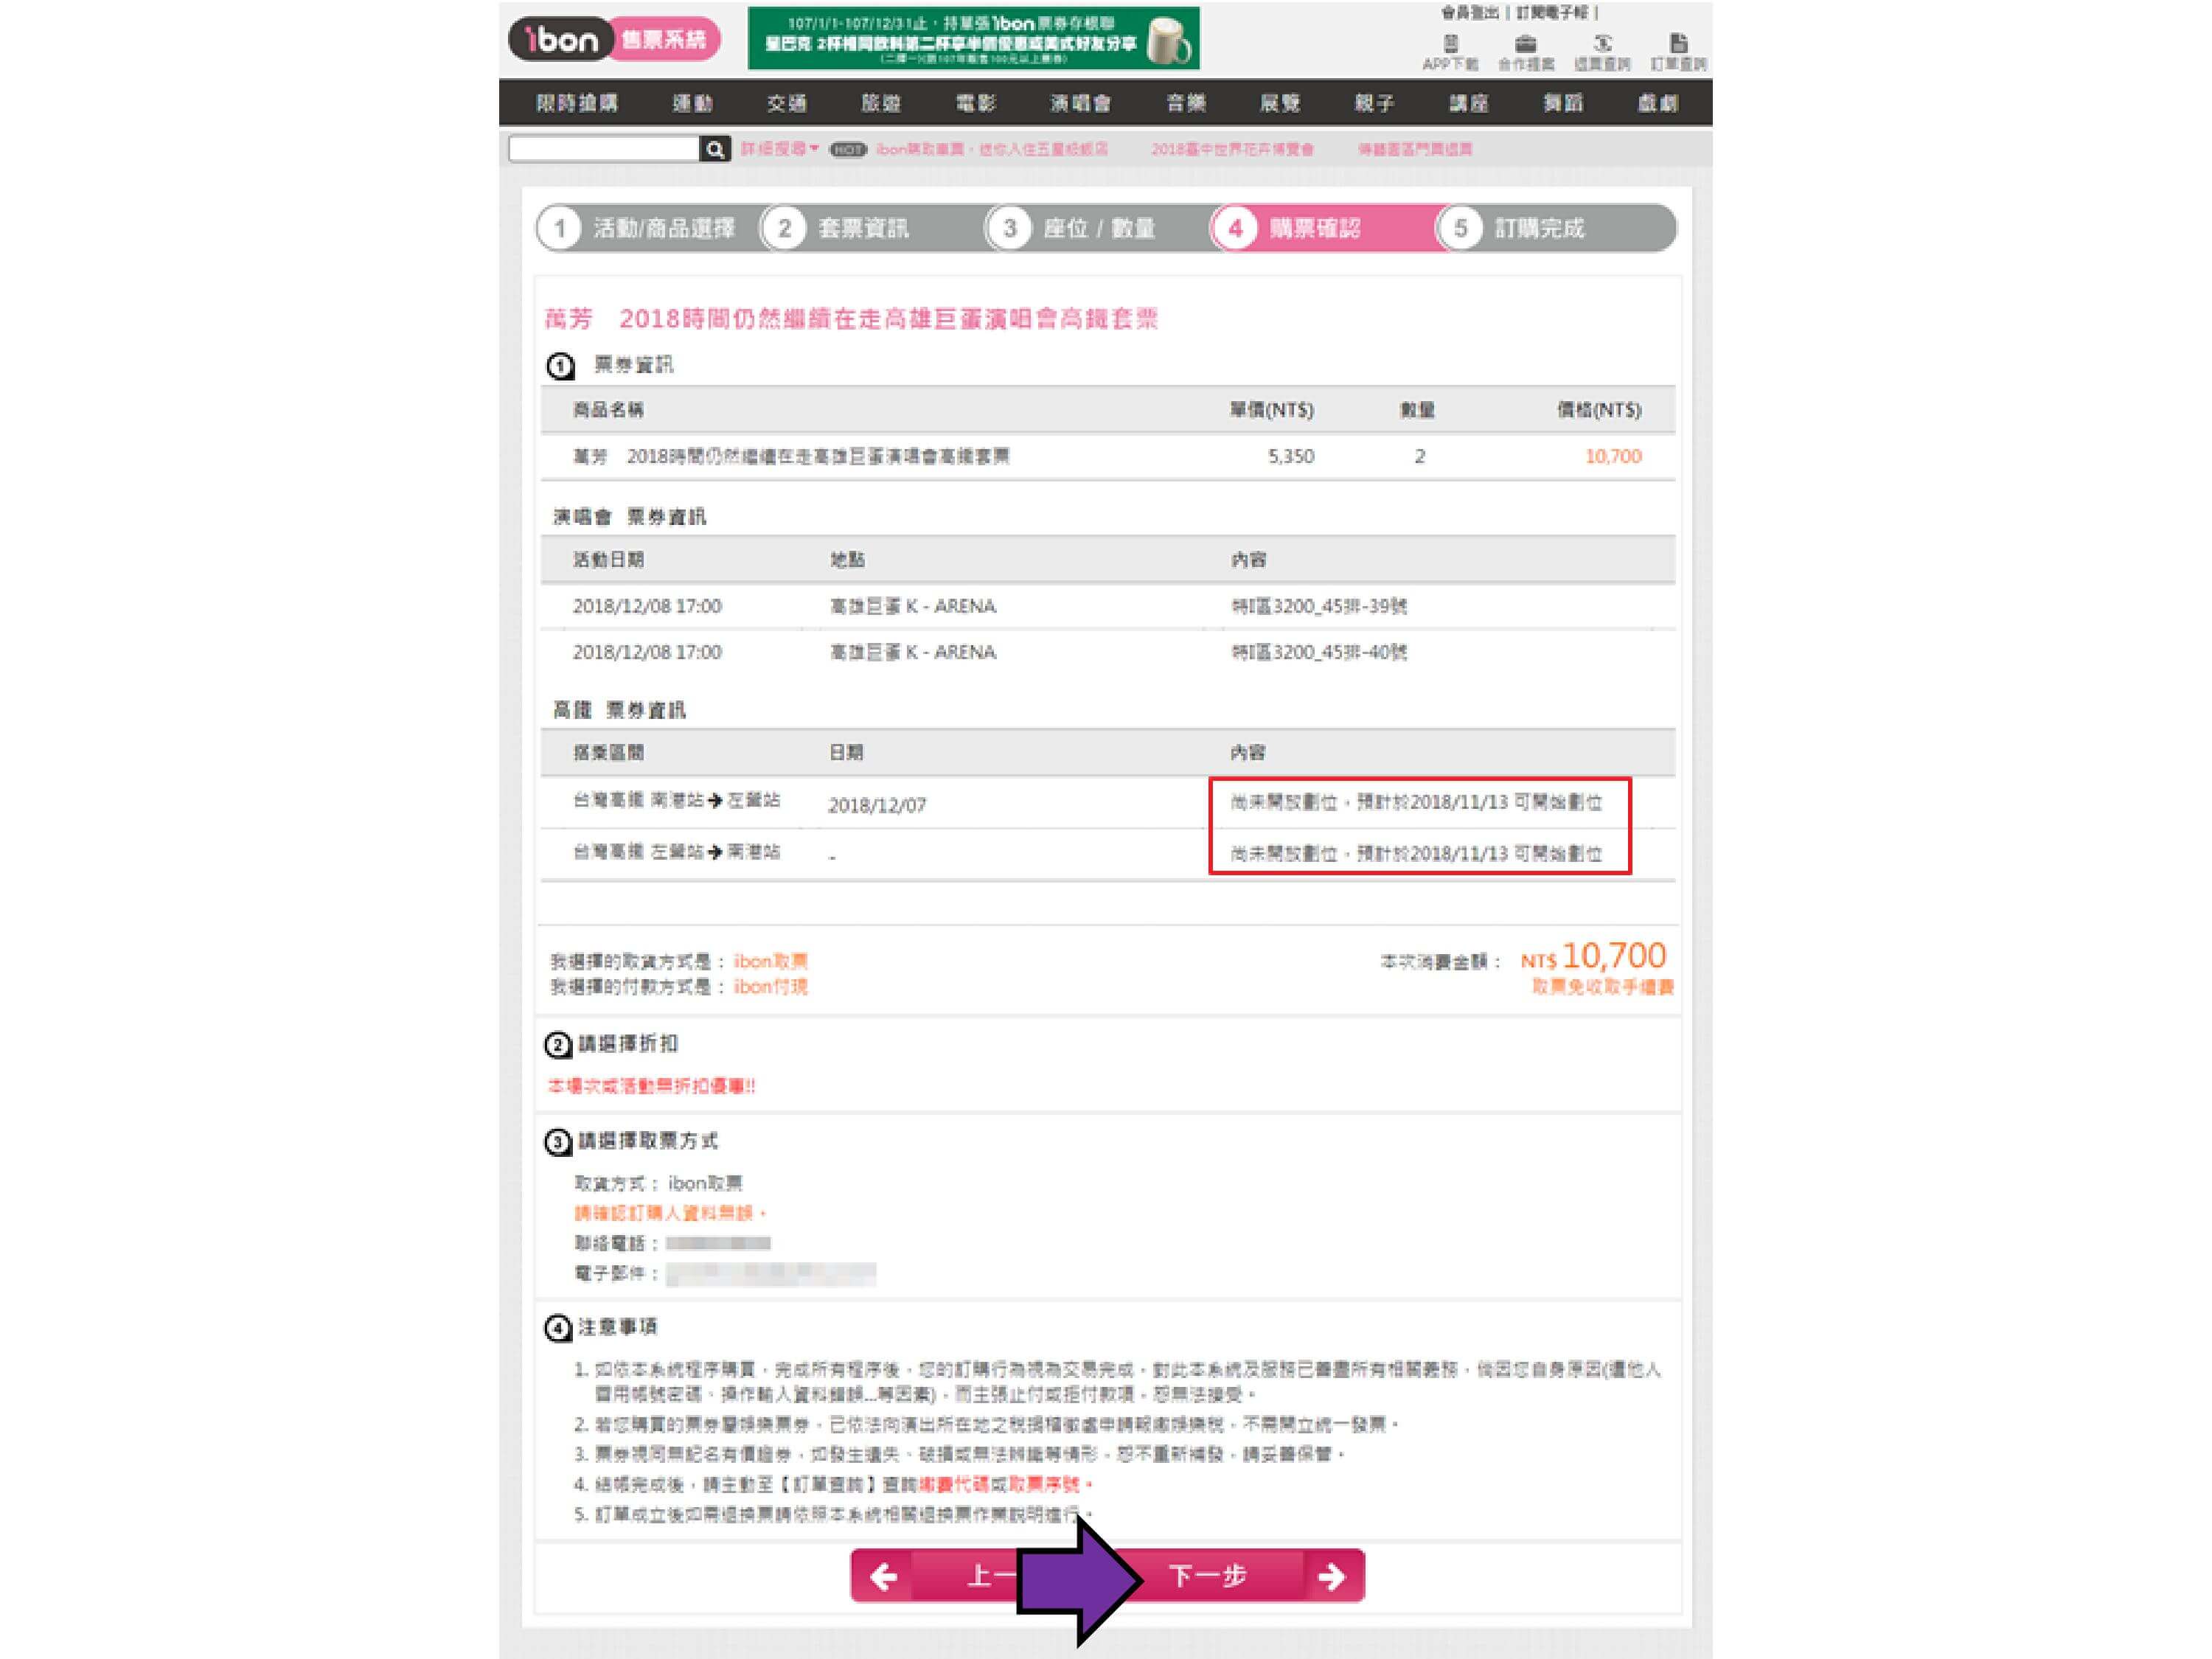Viewport: 2212px width, 1659px height.
Task: Open the 演唱會 menu category
Action: tap(1080, 103)
